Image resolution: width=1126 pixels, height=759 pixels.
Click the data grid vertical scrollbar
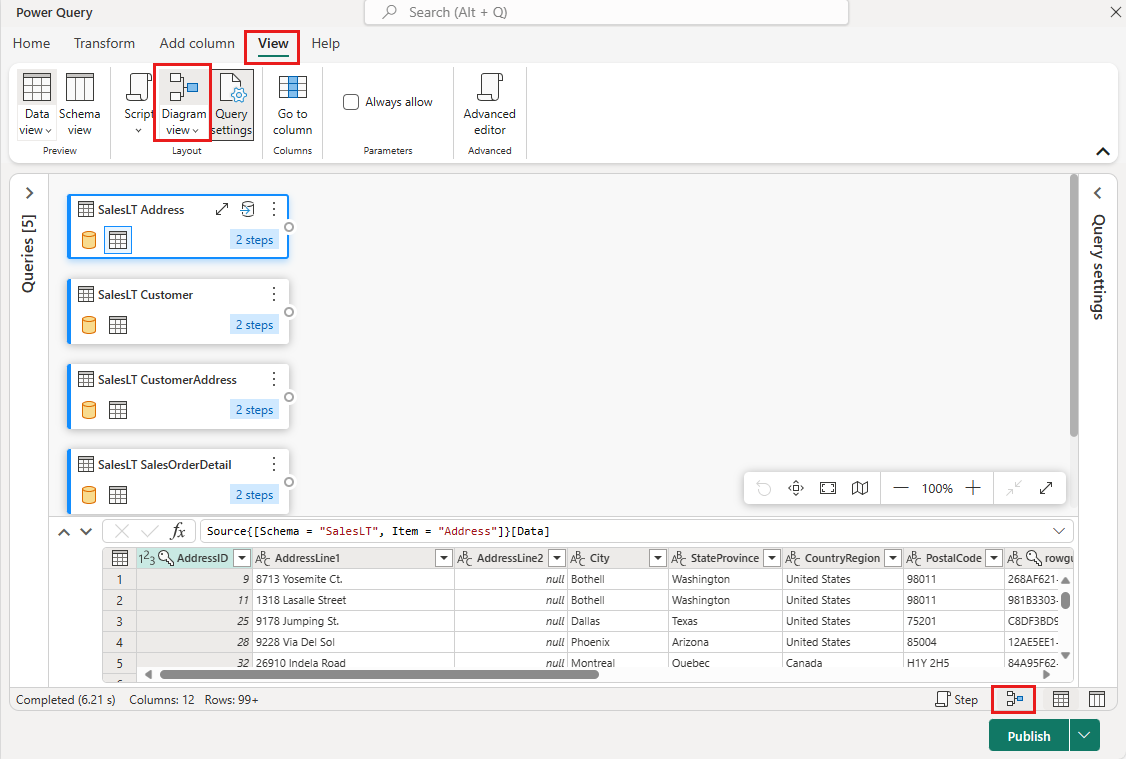coord(1066,600)
